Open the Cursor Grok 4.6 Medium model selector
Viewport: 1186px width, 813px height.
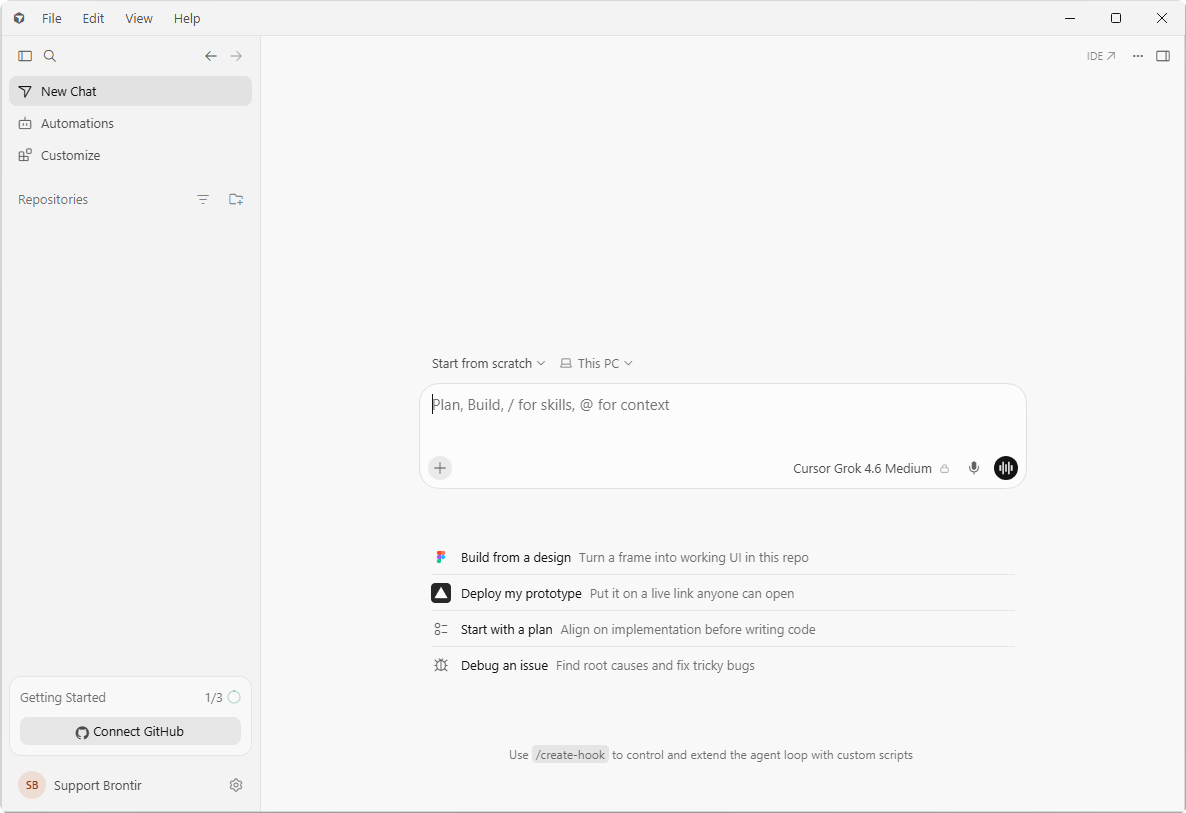coord(862,469)
